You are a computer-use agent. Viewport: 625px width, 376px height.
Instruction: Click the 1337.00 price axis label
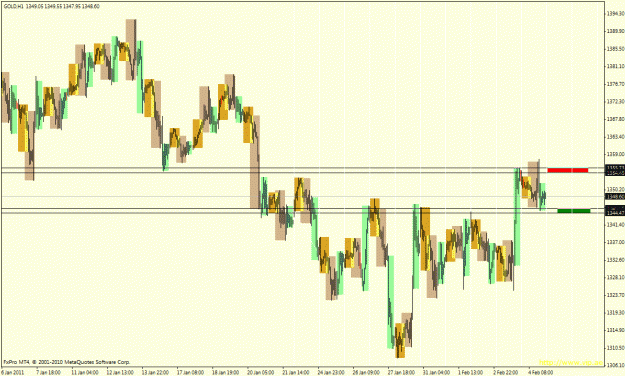pyautogui.click(x=616, y=242)
